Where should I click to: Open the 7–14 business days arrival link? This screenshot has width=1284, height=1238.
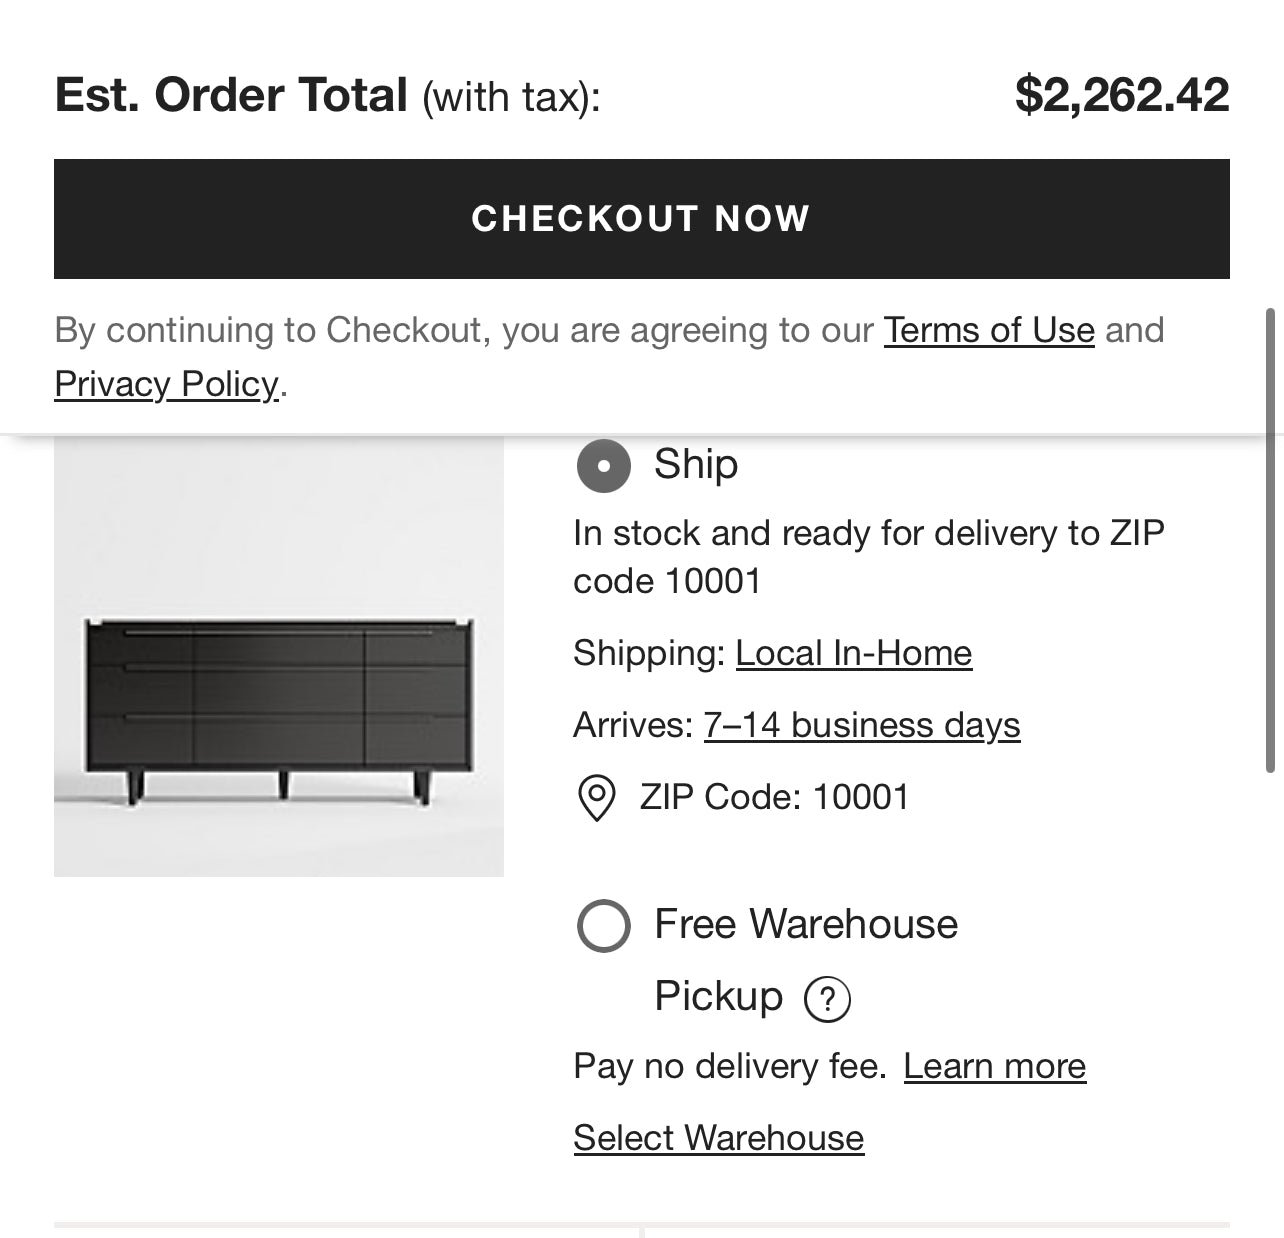[x=861, y=725]
